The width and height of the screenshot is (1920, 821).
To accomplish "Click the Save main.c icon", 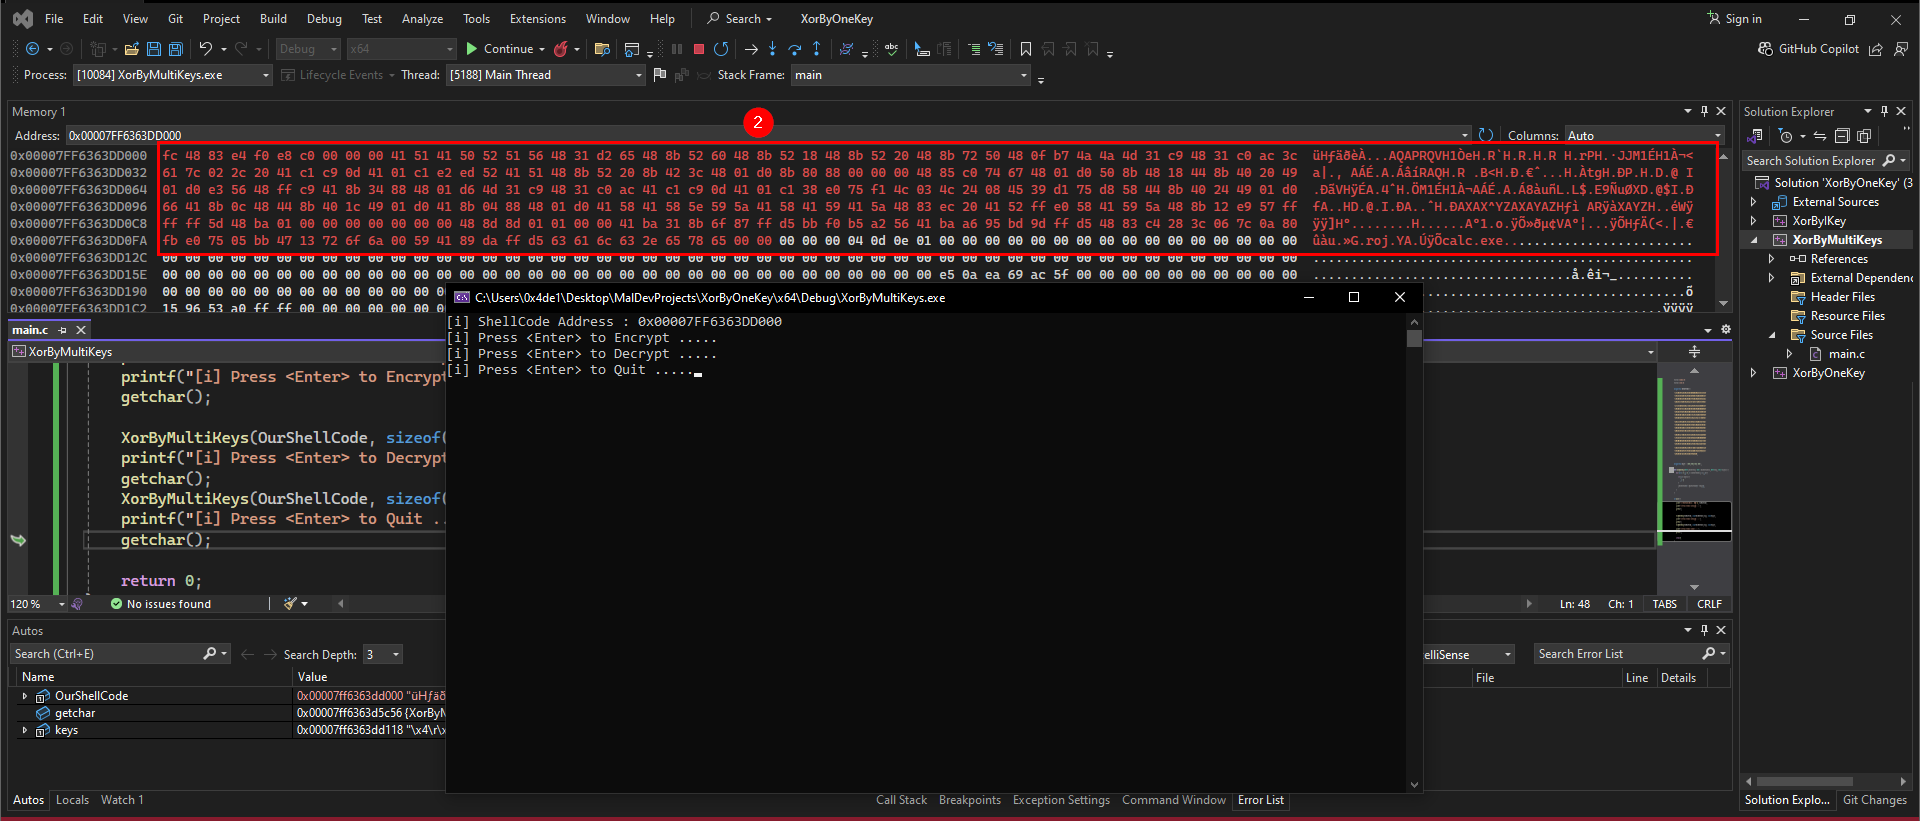I will (x=154, y=49).
